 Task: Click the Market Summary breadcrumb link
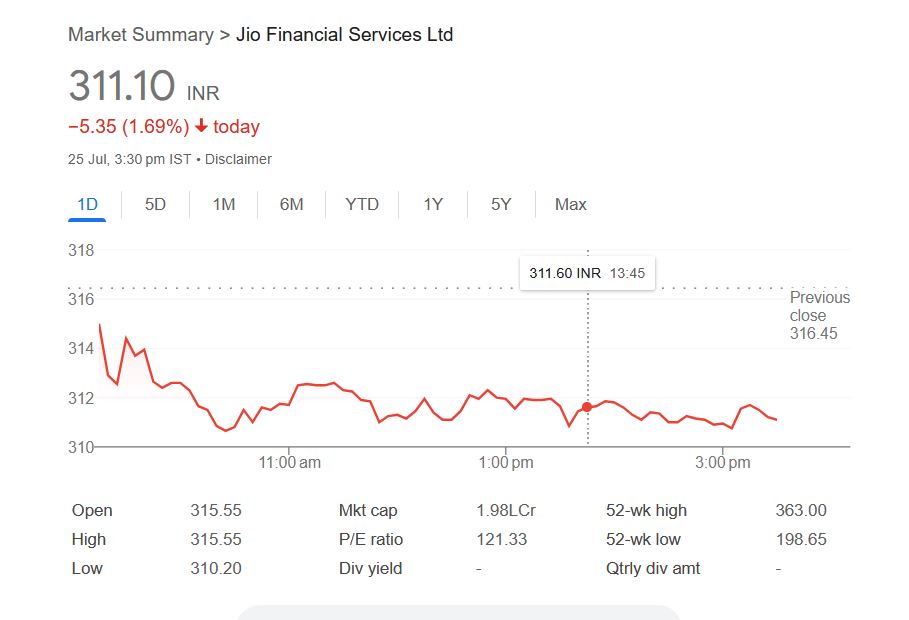pos(141,35)
